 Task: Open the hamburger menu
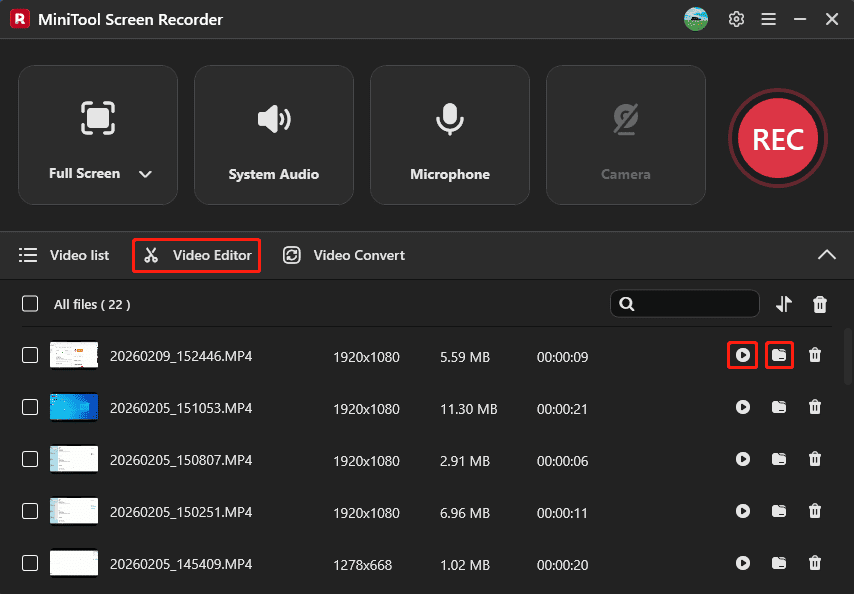pyautogui.click(x=768, y=19)
